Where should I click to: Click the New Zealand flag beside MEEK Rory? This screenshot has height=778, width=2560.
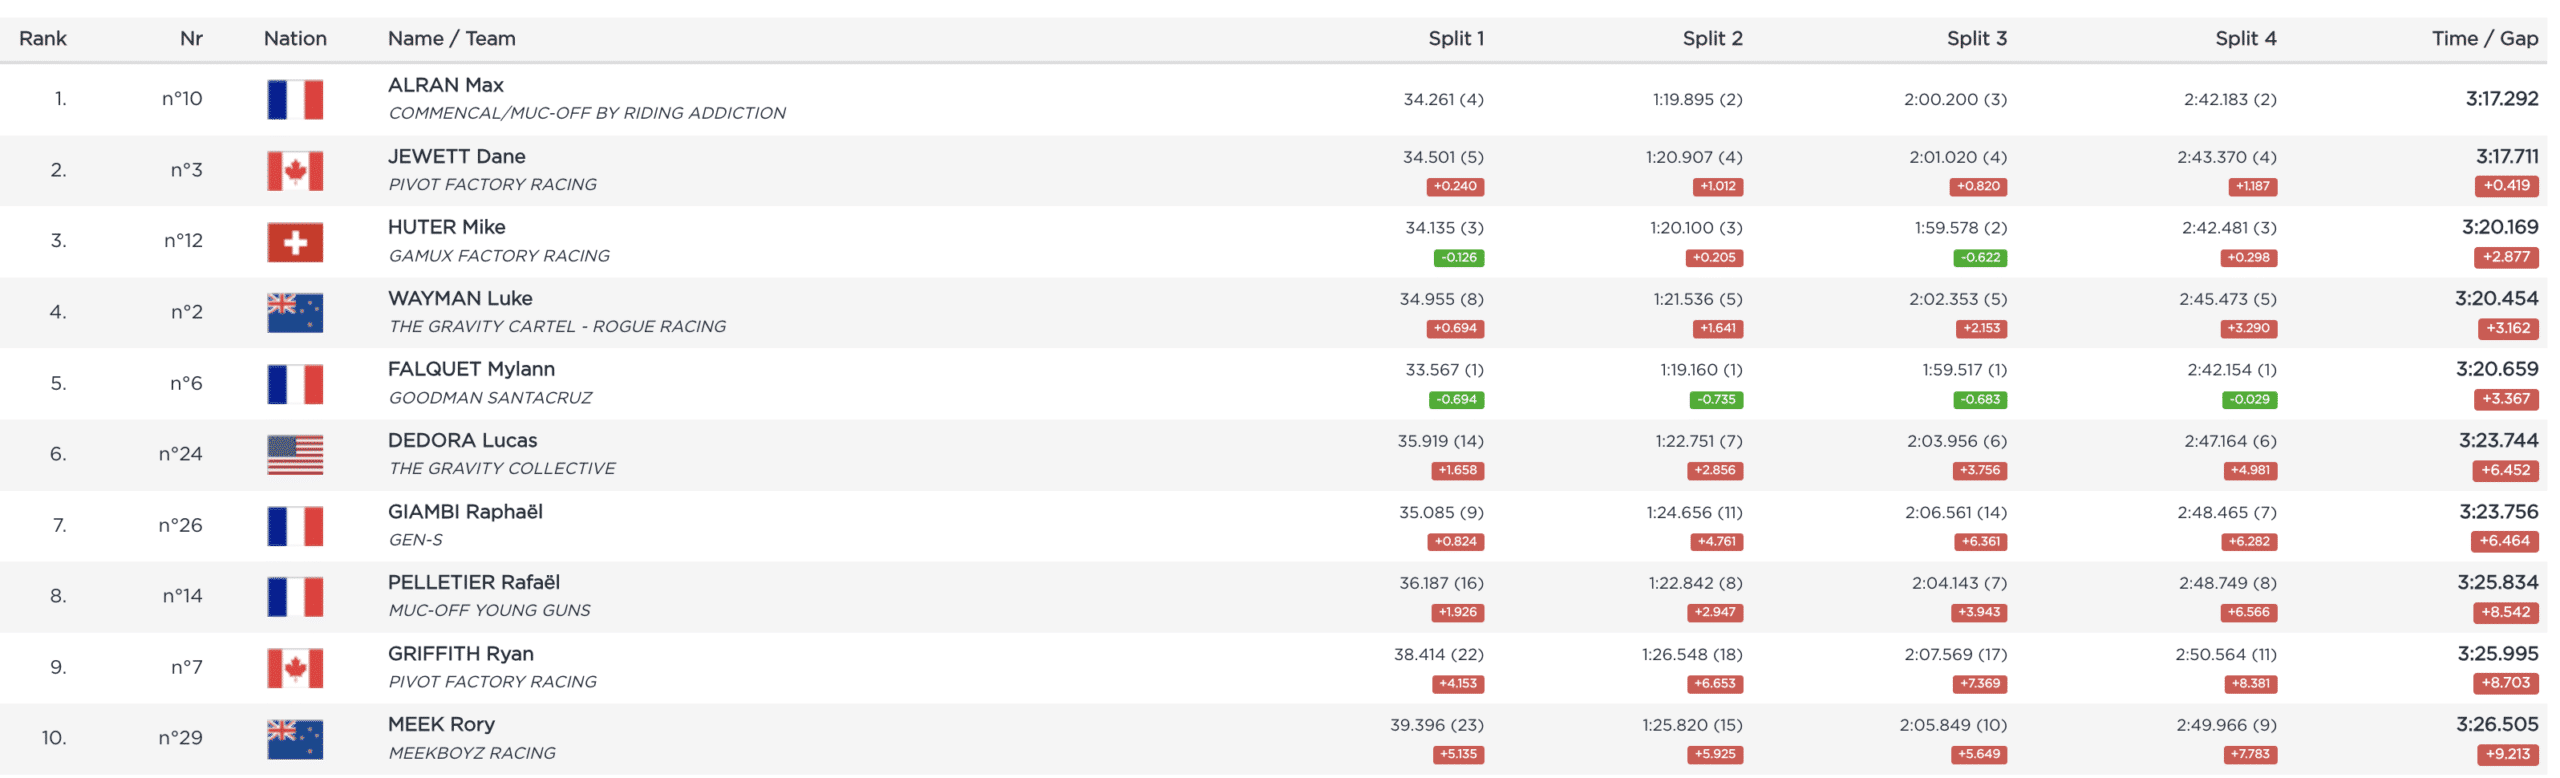click(295, 739)
